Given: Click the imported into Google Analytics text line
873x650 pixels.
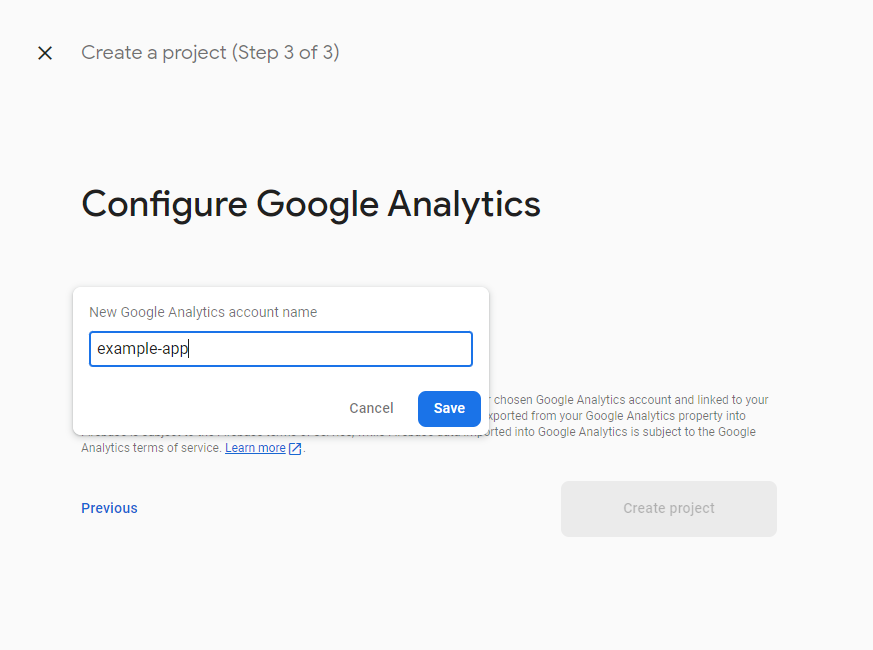Looking at the screenshot, I should 619,432.
